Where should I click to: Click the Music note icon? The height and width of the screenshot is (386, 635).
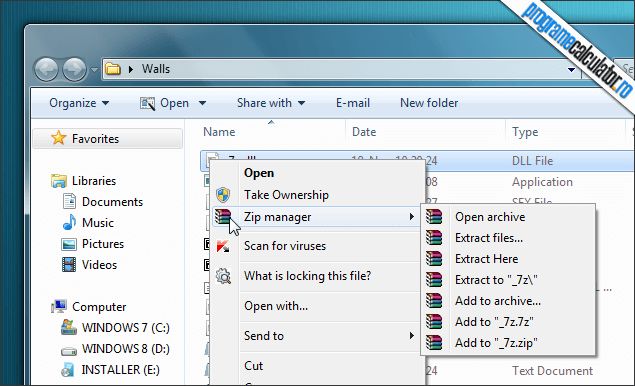[70, 222]
